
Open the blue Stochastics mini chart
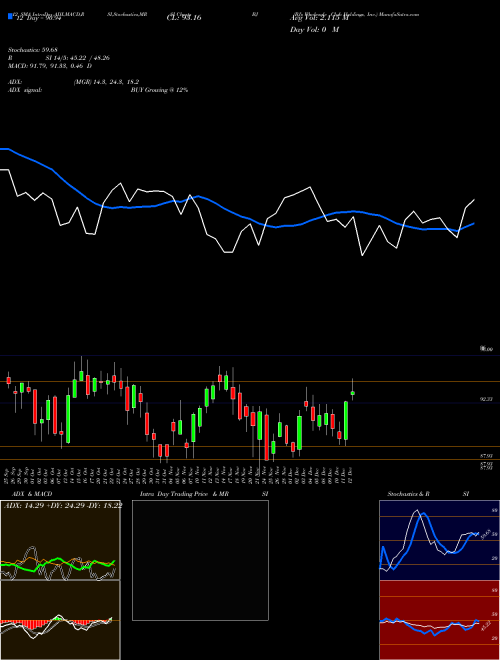(439, 540)
